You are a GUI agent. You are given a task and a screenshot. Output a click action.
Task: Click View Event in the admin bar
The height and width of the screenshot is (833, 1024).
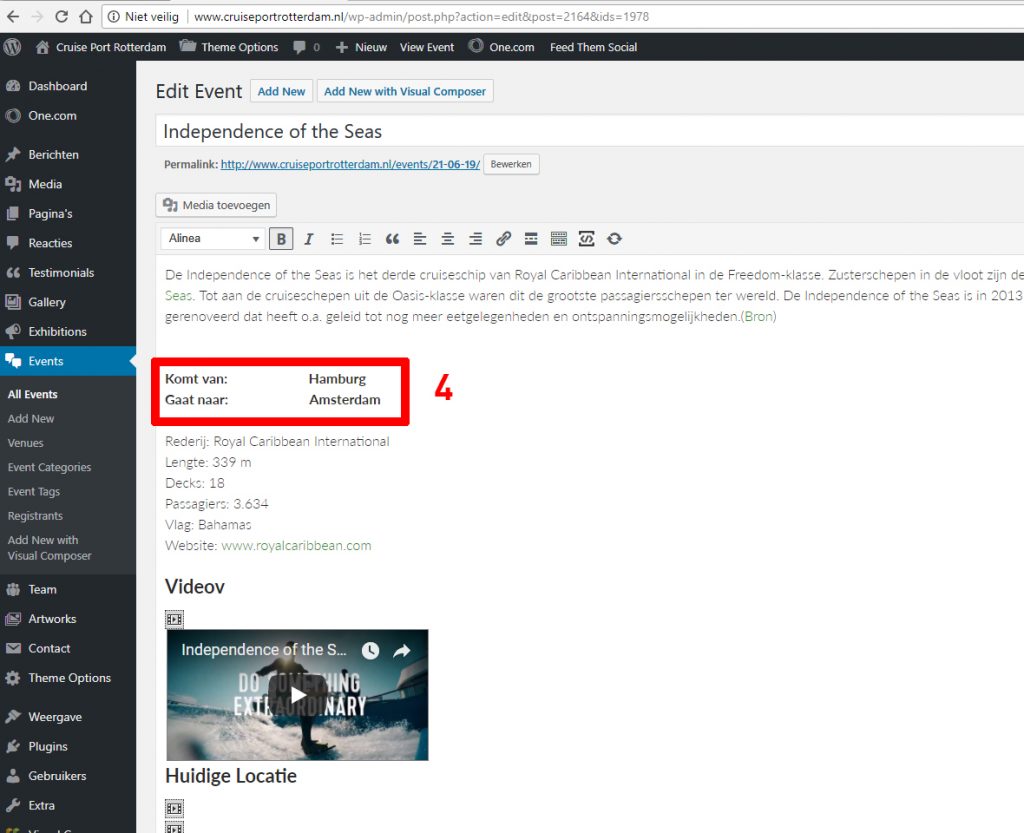coord(426,47)
